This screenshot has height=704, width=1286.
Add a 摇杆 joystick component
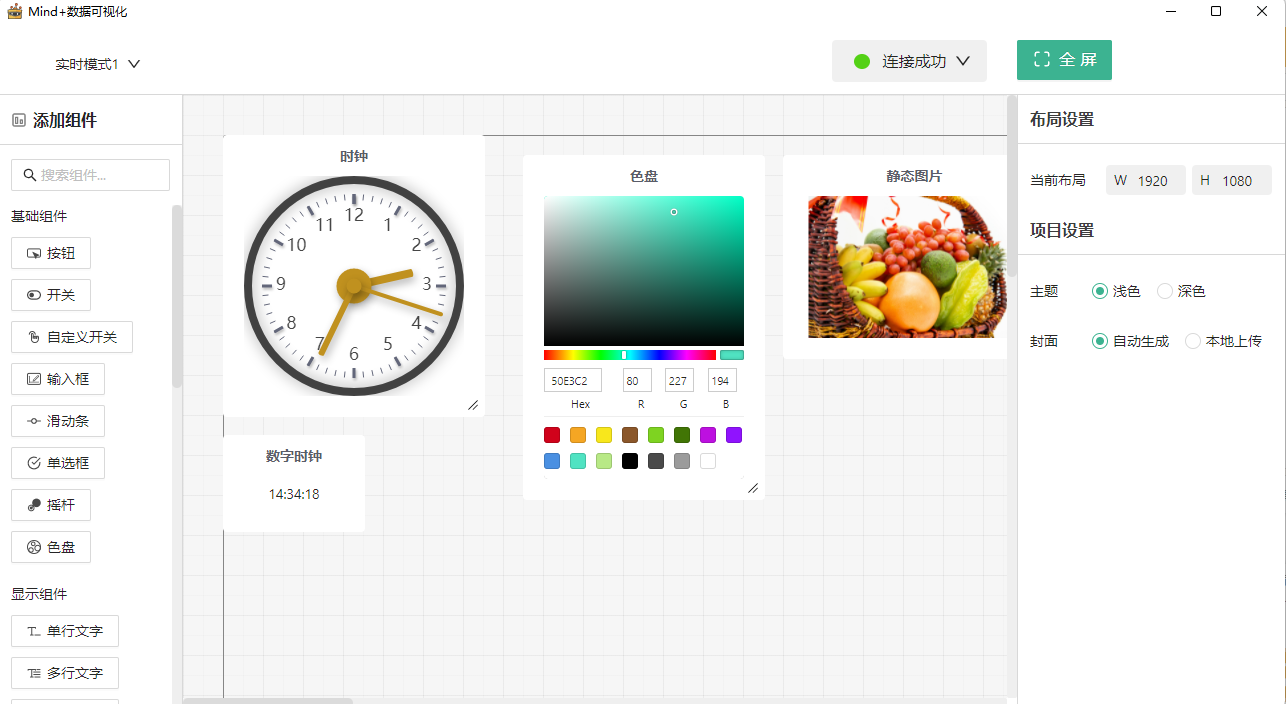click(51, 505)
